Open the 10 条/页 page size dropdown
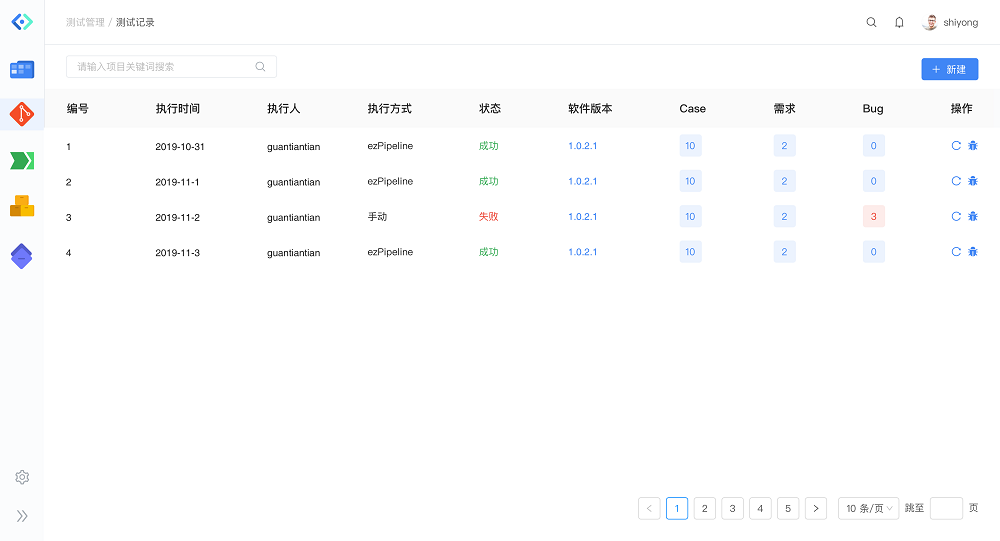Viewport: 1000px width, 541px height. point(868,508)
